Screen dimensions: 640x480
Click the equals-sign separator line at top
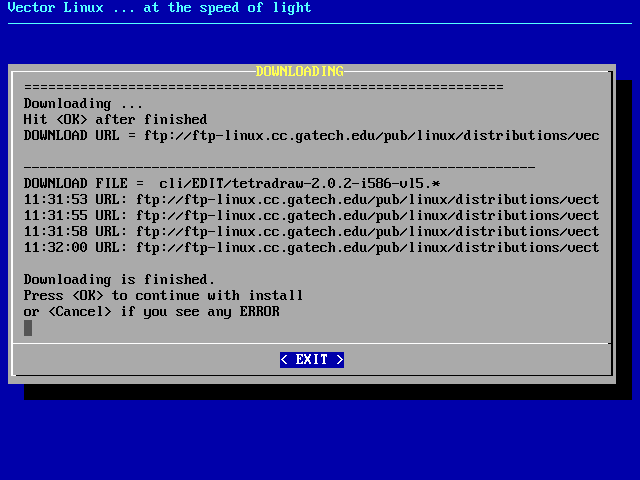pos(263,87)
